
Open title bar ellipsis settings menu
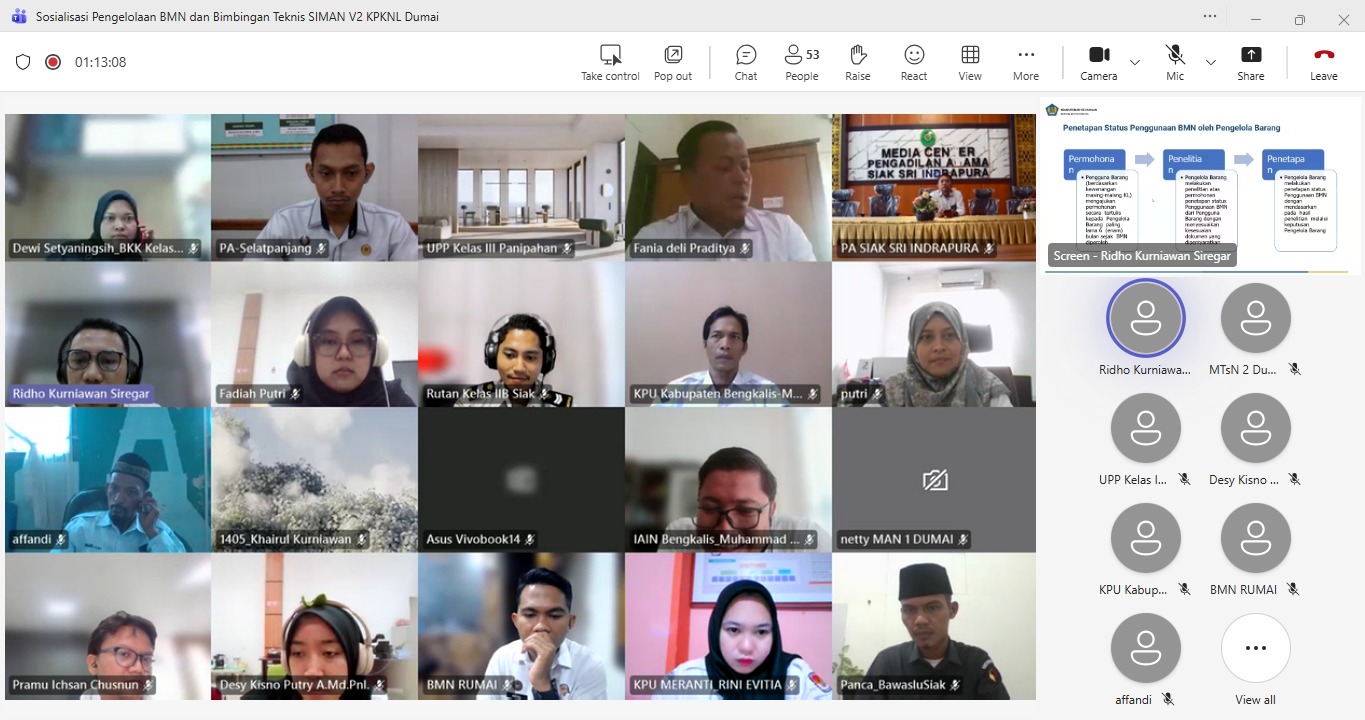click(x=1210, y=17)
